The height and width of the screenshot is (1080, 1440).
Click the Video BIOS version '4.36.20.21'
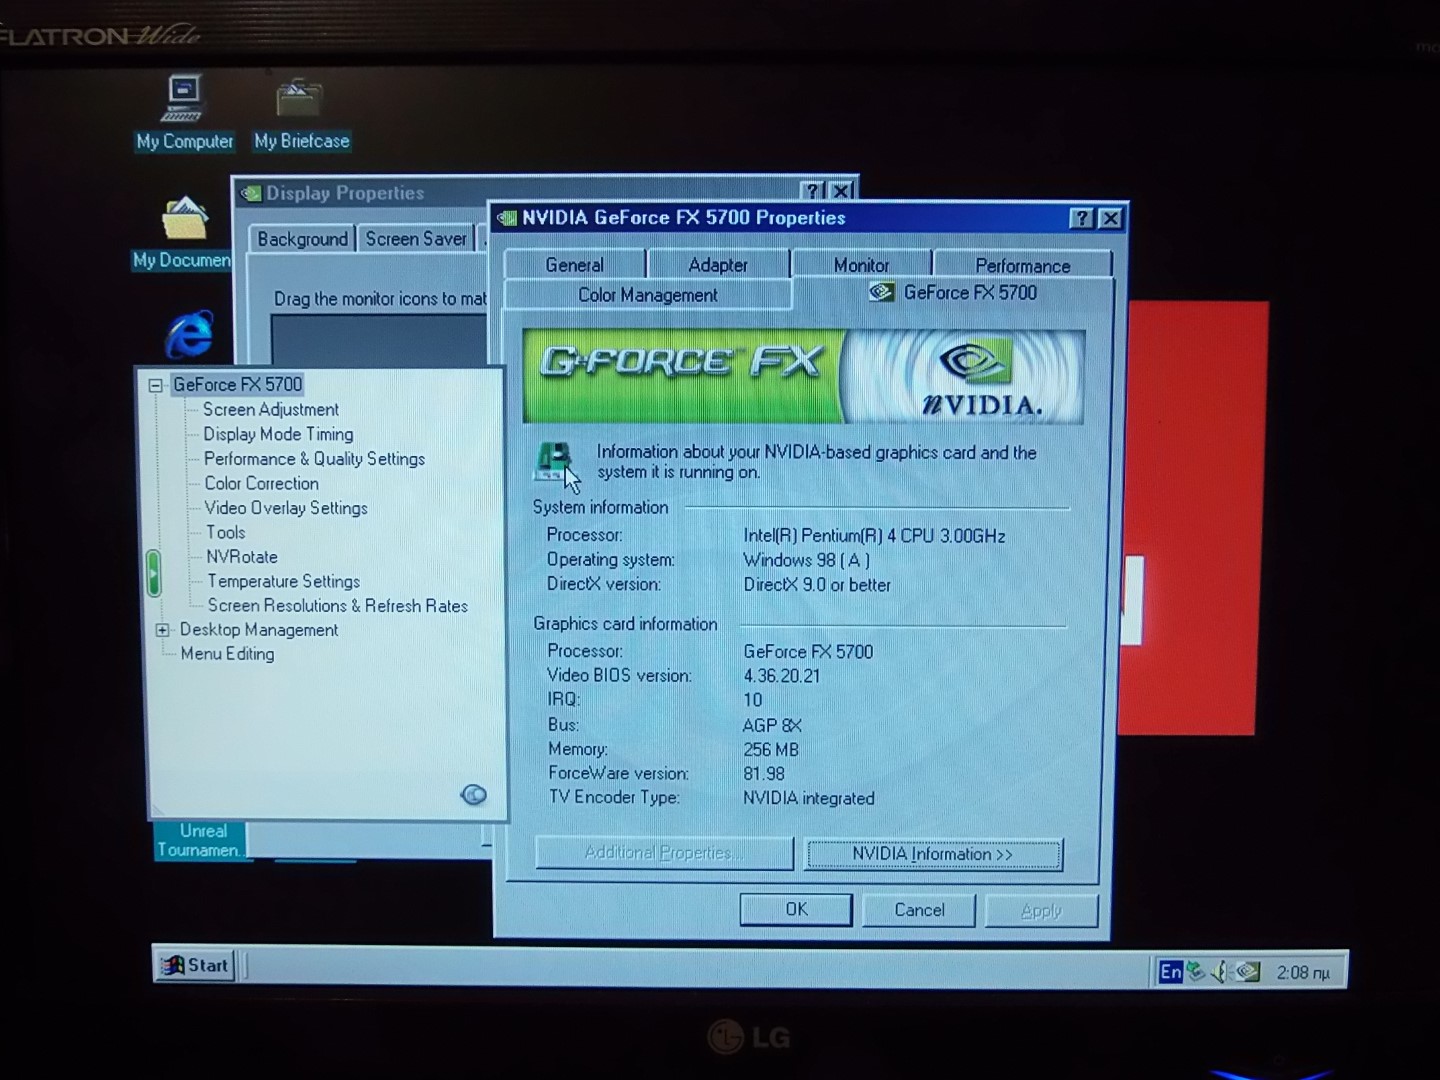[x=781, y=676]
